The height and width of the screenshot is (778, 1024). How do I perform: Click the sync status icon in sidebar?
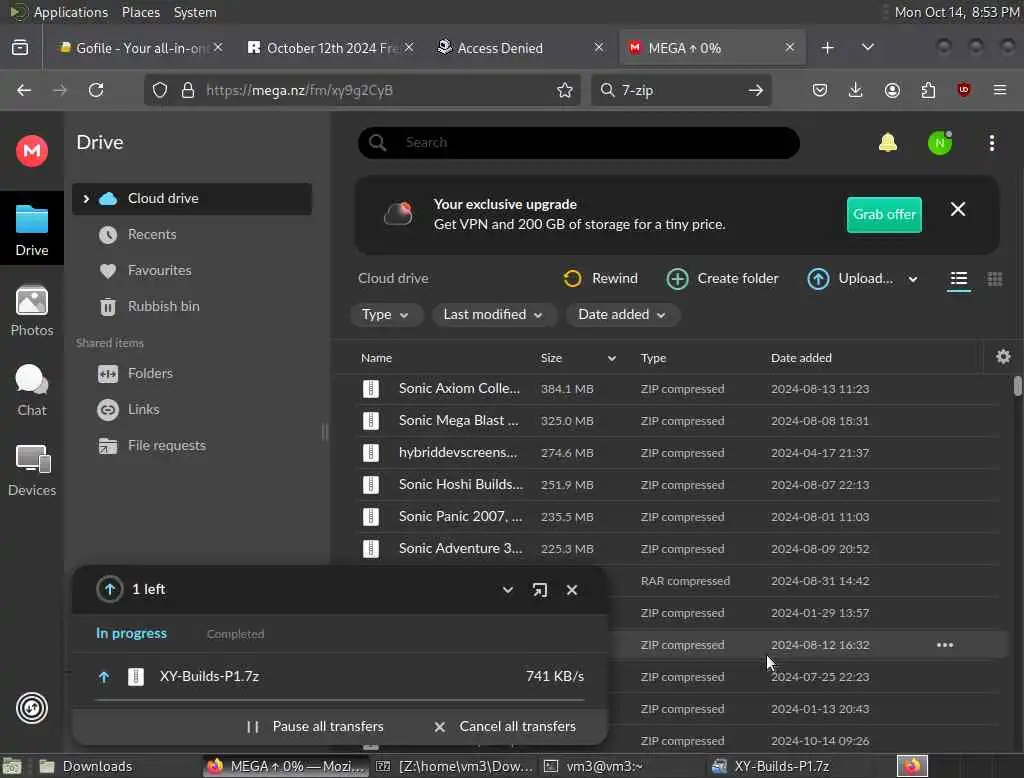point(31,707)
